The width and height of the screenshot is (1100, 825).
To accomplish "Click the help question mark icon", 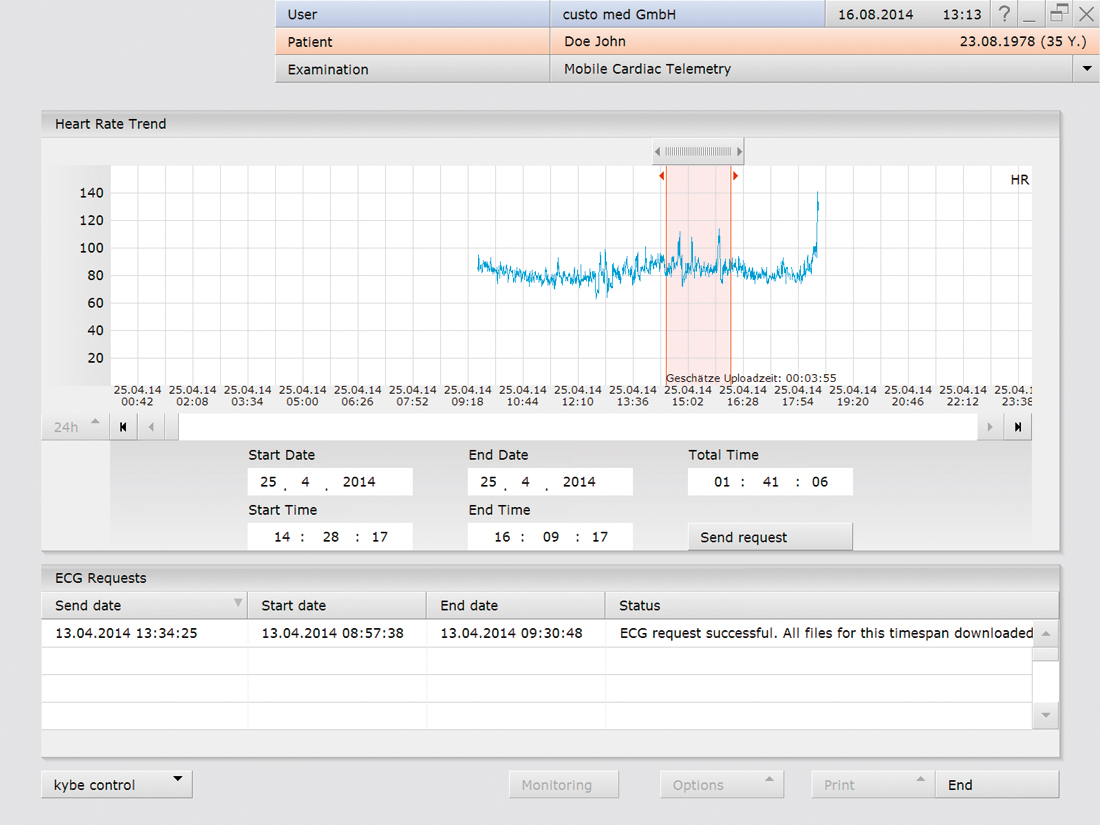I will [1004, 15].
